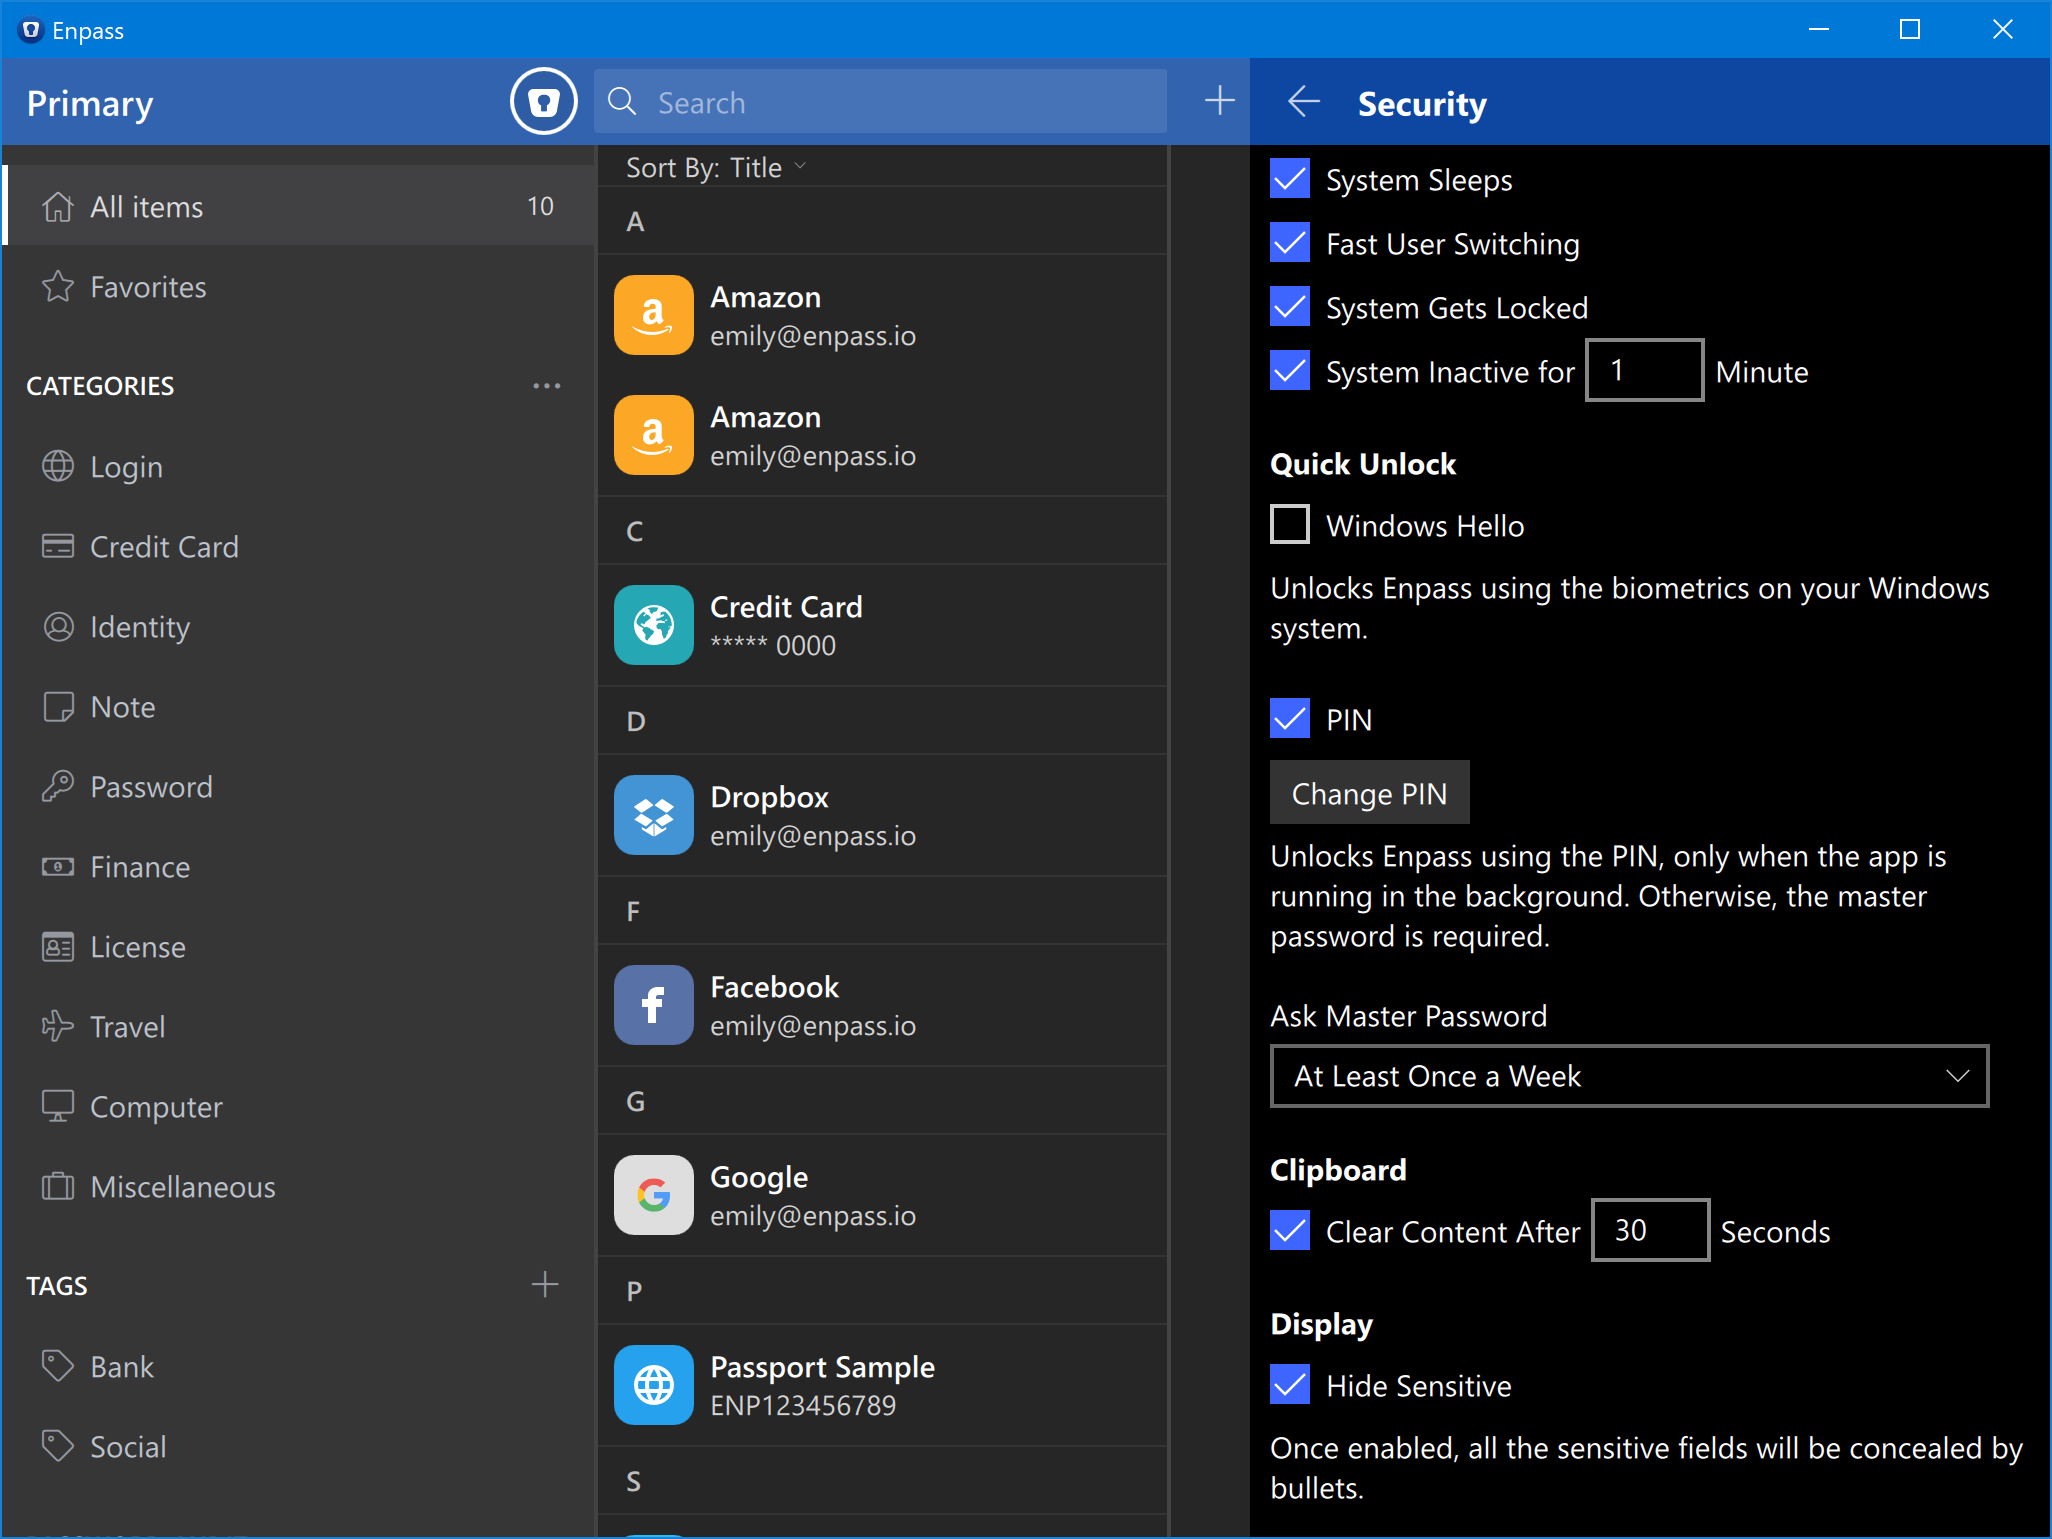This screenshot has width=2052, height=1539.
Task: Maximize the Enpass window
Action: [x=1910, y=29]
